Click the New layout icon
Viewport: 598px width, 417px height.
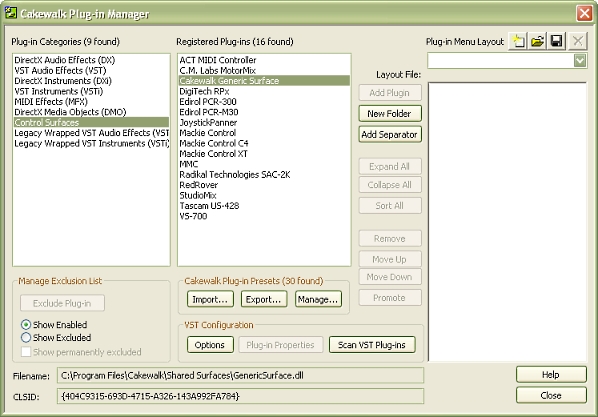coord(518,41)
